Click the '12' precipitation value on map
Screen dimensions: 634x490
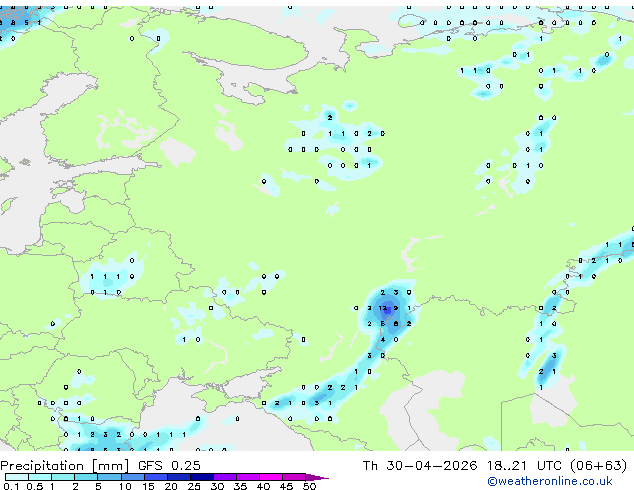coord(383,308)
